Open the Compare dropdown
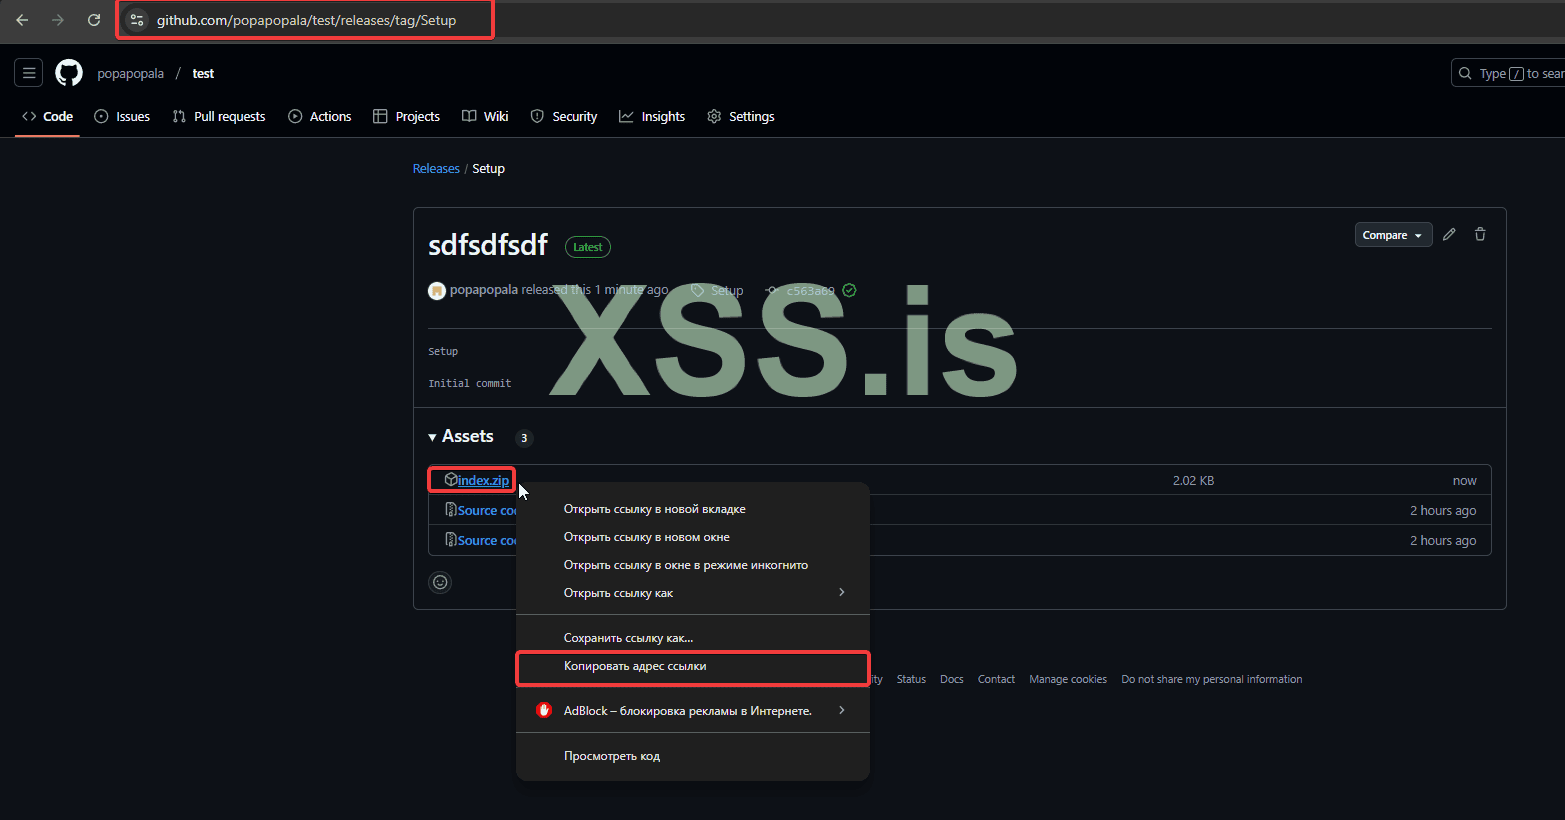 coord(1393,235)
